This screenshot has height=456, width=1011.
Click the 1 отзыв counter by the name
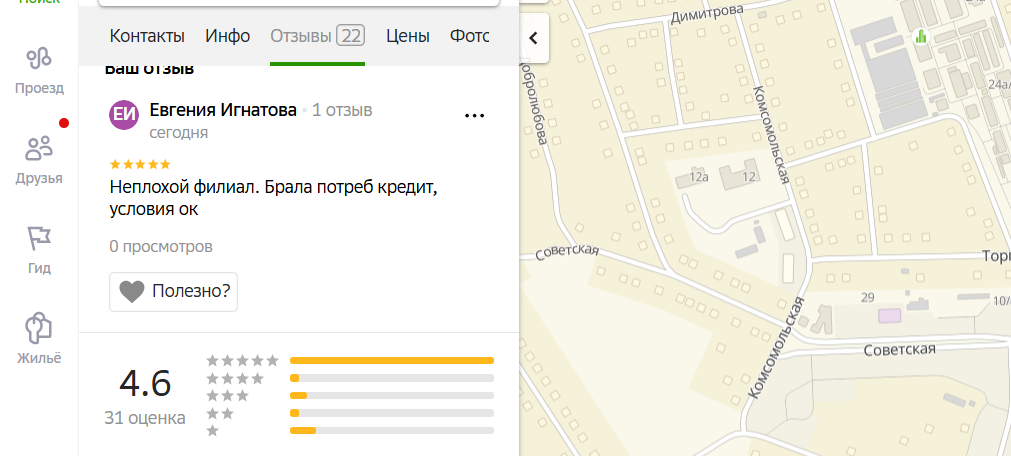(342, 110)
